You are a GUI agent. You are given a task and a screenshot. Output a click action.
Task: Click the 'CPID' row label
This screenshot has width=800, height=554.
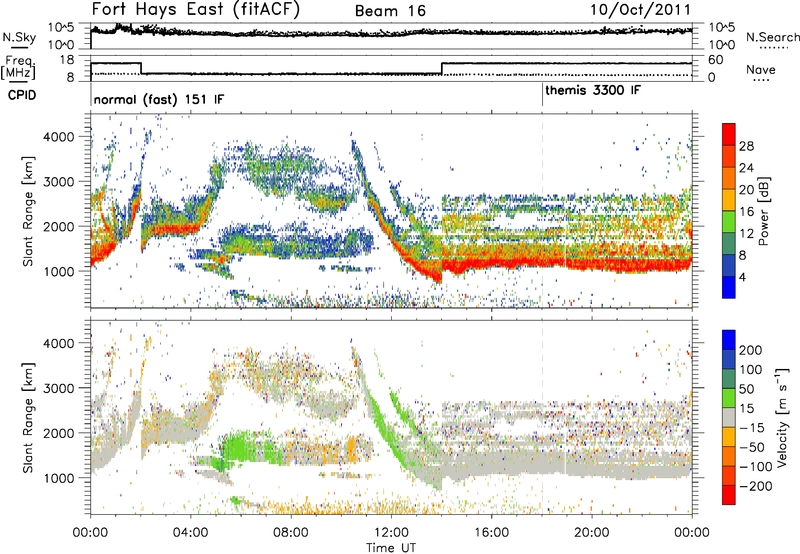(x=22, y=95)
